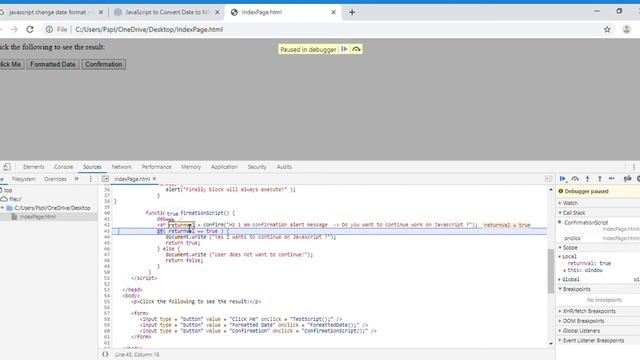Toggle the navigator sidebar icon
Screen dimensions: 640x360
[x=105, y=179]
